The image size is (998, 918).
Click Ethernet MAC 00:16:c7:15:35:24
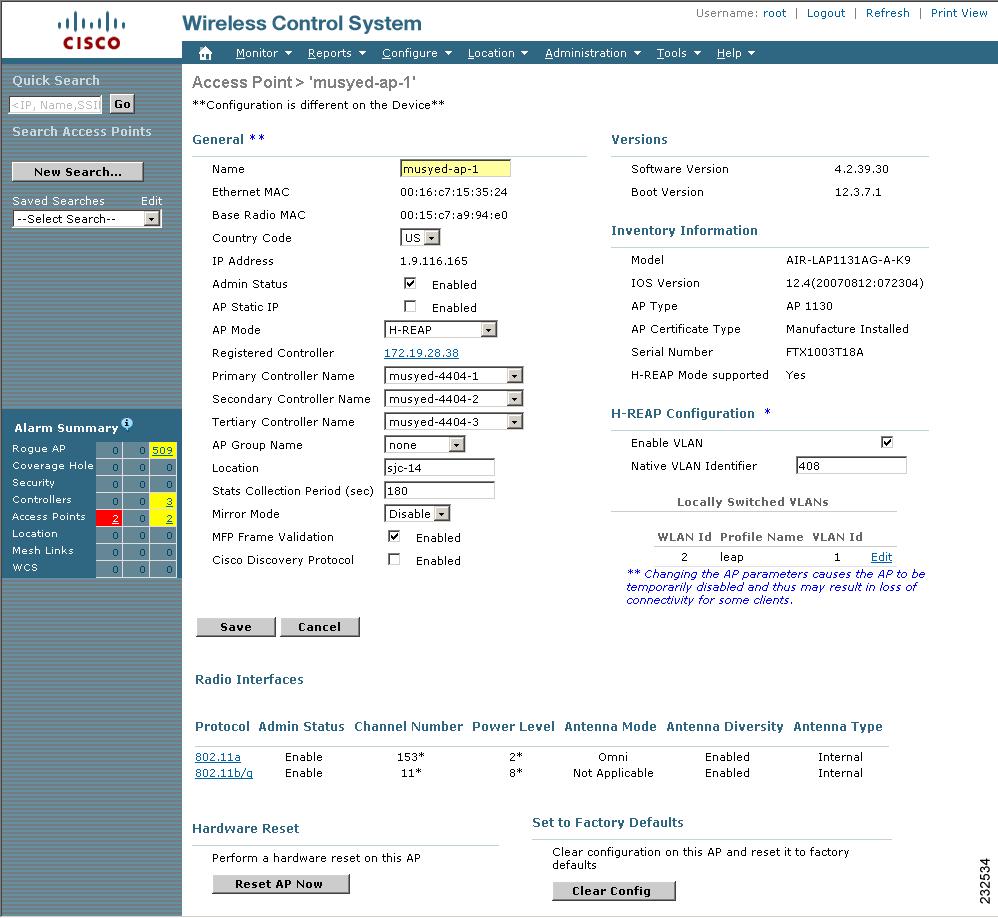[x=454, y=192]
